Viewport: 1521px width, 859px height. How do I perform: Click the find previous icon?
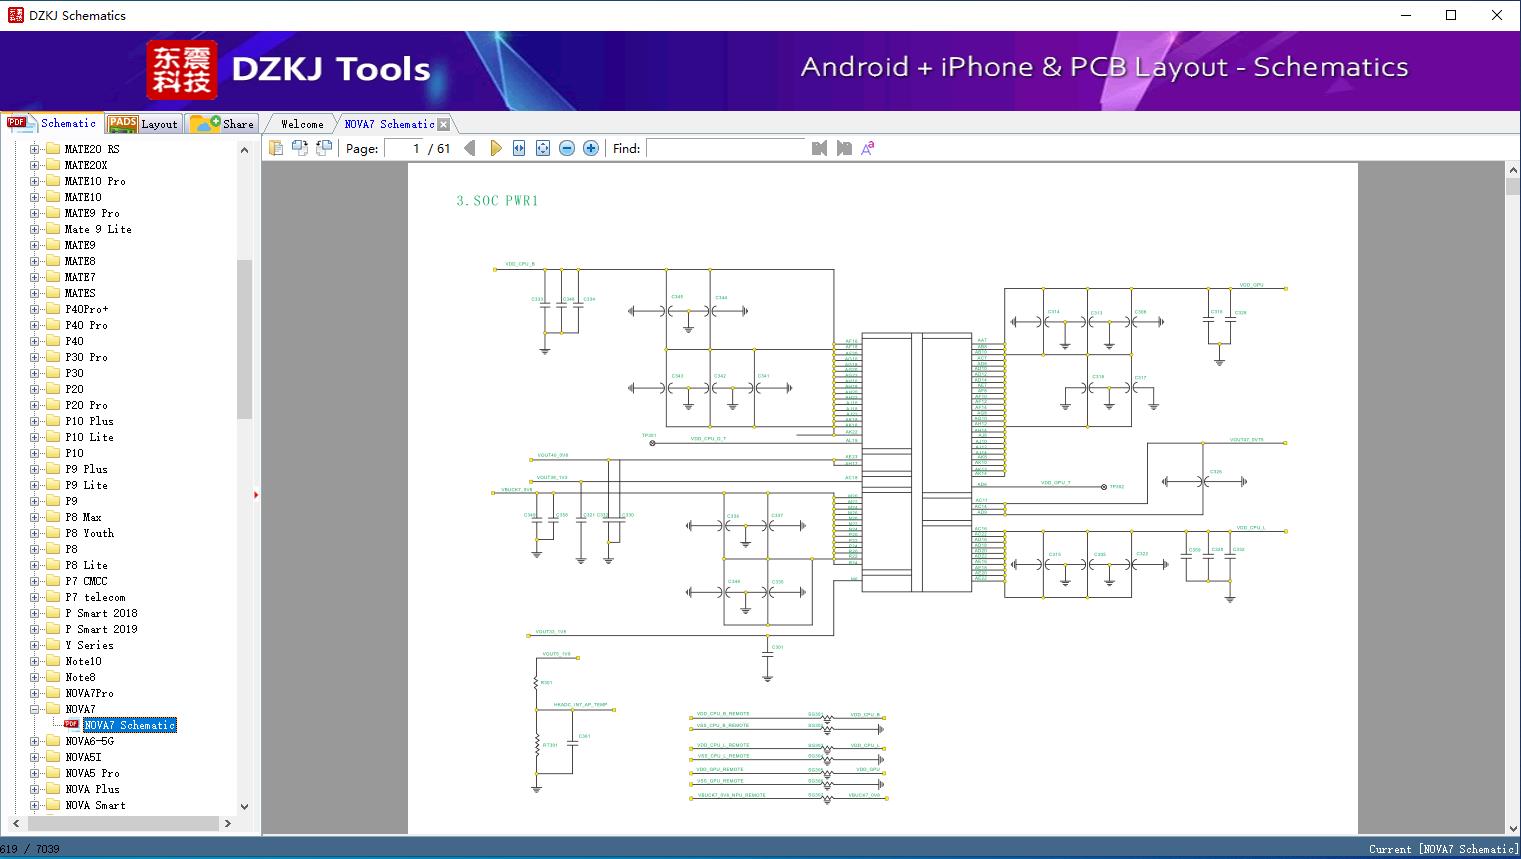(x=820, y=148)
